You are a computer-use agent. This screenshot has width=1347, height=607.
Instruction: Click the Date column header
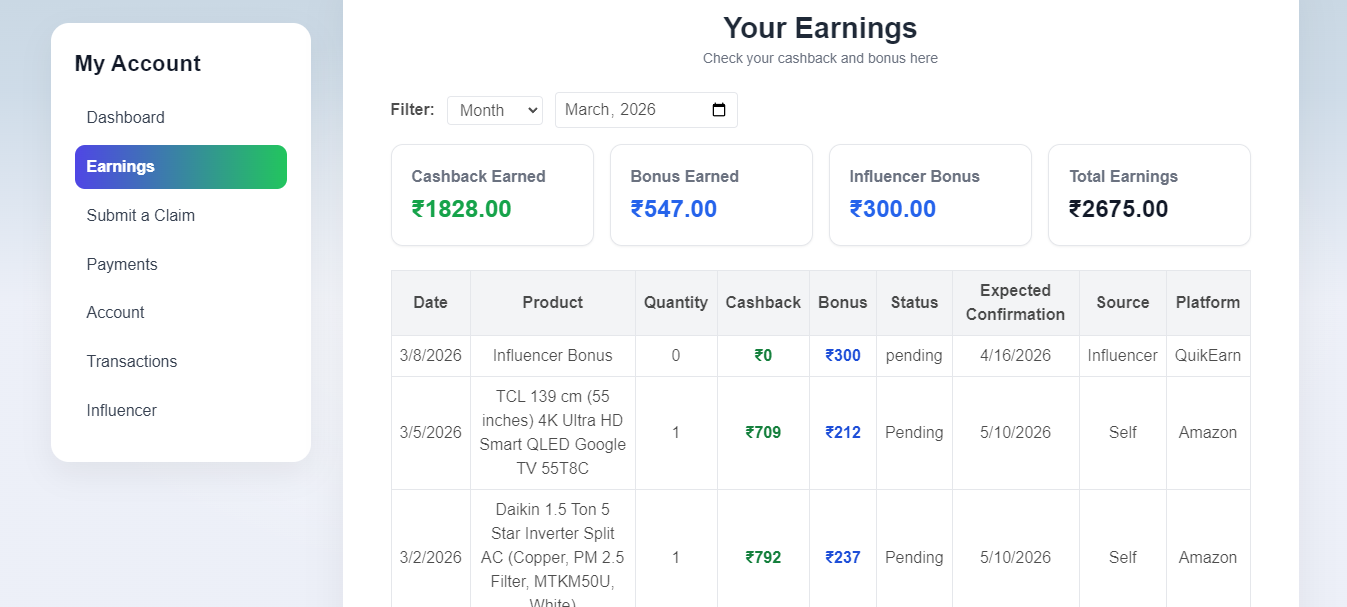coord(430,302)
